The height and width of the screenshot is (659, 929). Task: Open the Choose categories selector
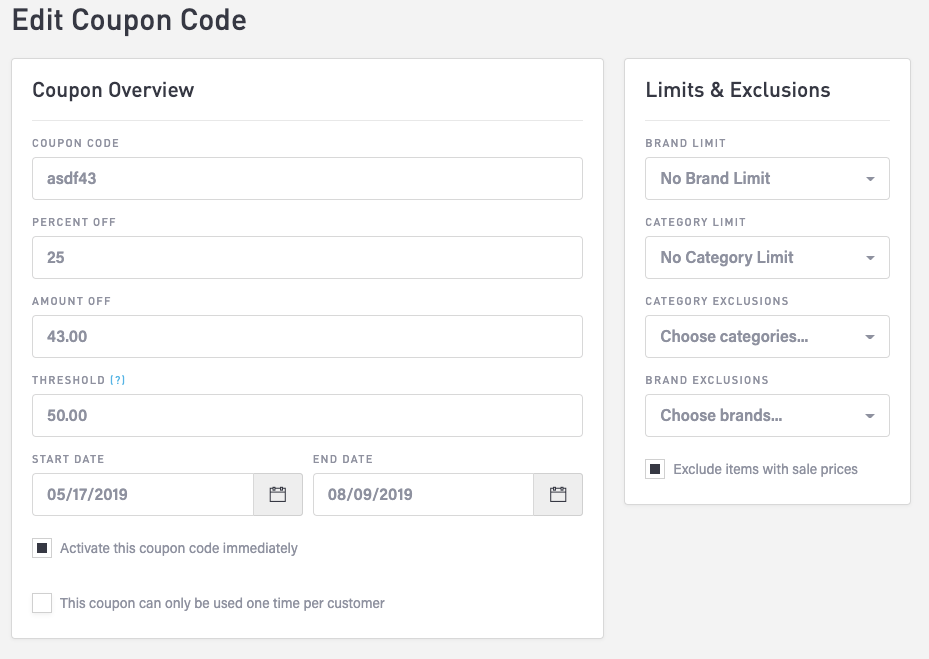pyautogui.click(x=750, y=337)
